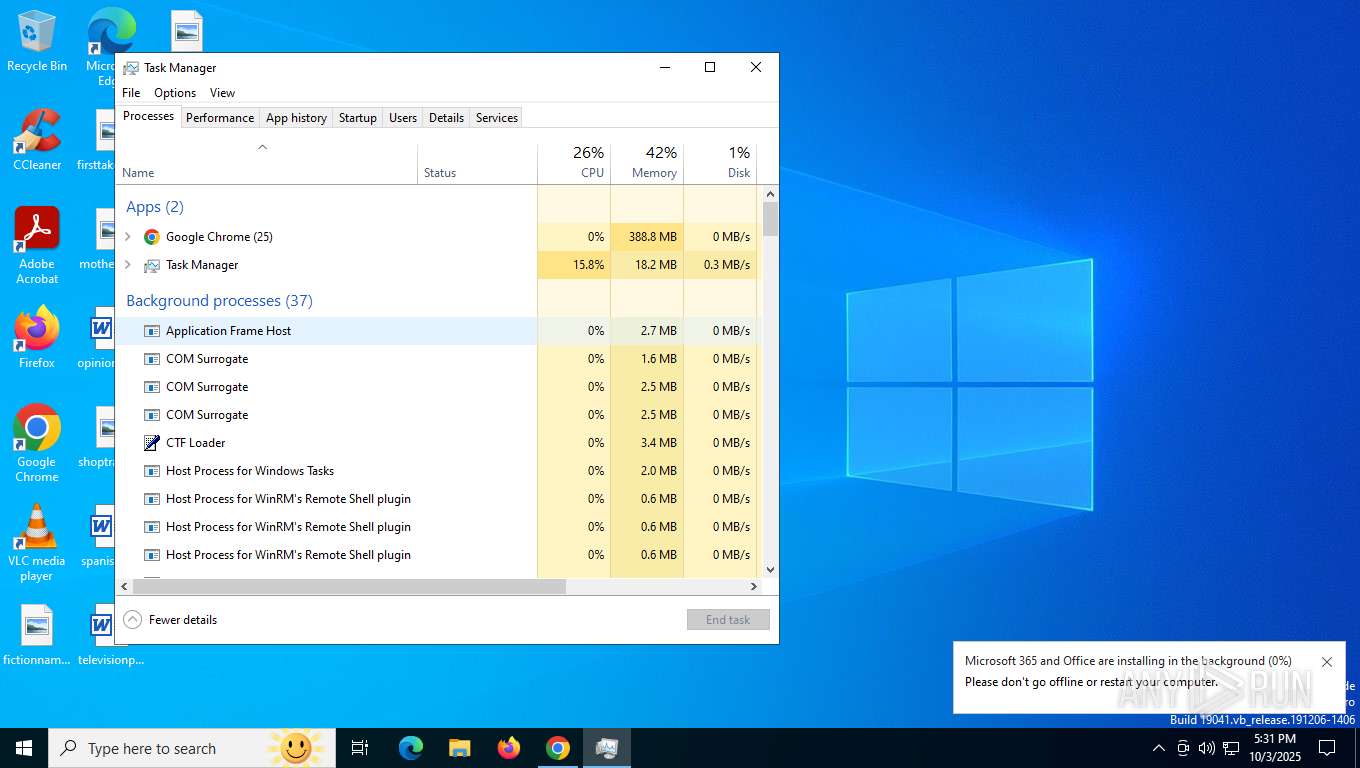Image resolution: width=1360 pixels, height=768 pixels.
Task: Select the Host Process for Windows Tasks row
Action: point(436,471)
